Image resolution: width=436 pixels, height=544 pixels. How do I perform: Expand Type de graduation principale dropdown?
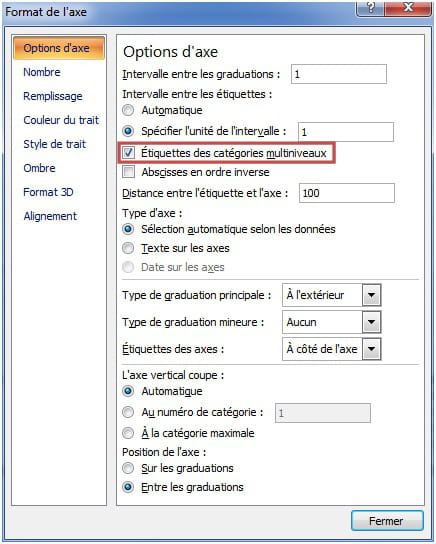371,295
